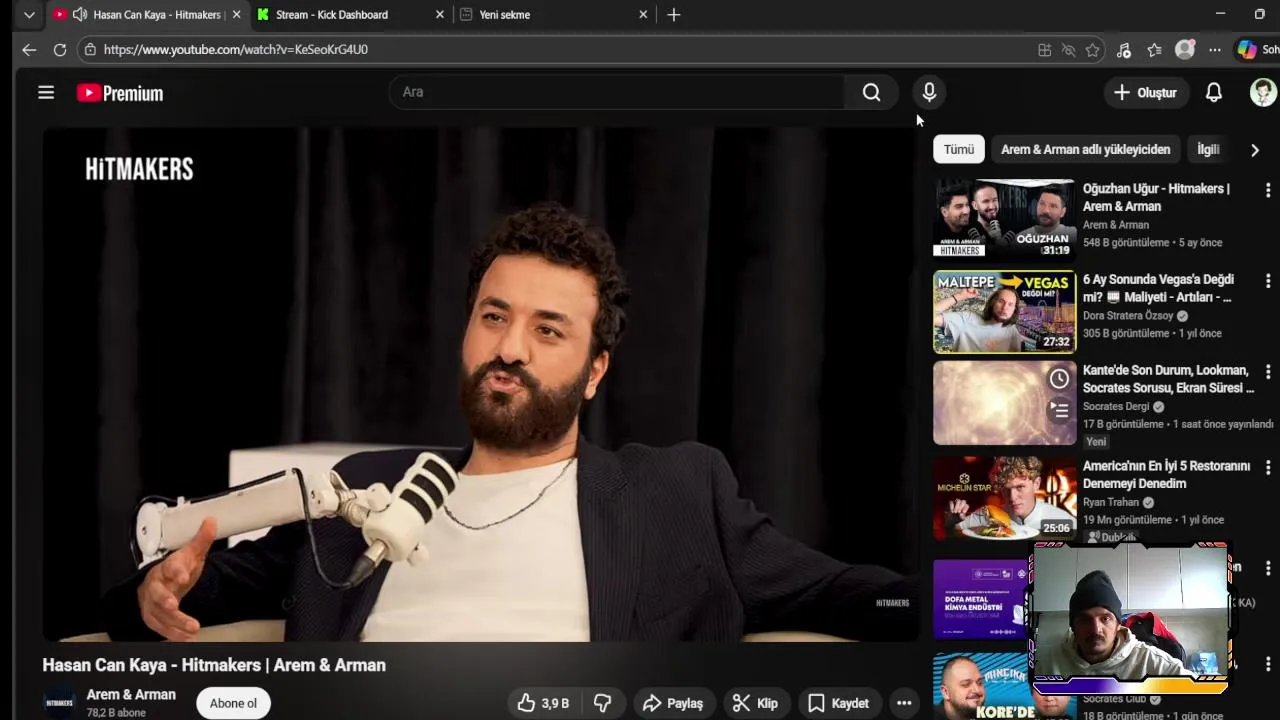Screen dimensions: 1280x720
Task: Open the Copilot sidebar icon
Action: [1247, 49]
